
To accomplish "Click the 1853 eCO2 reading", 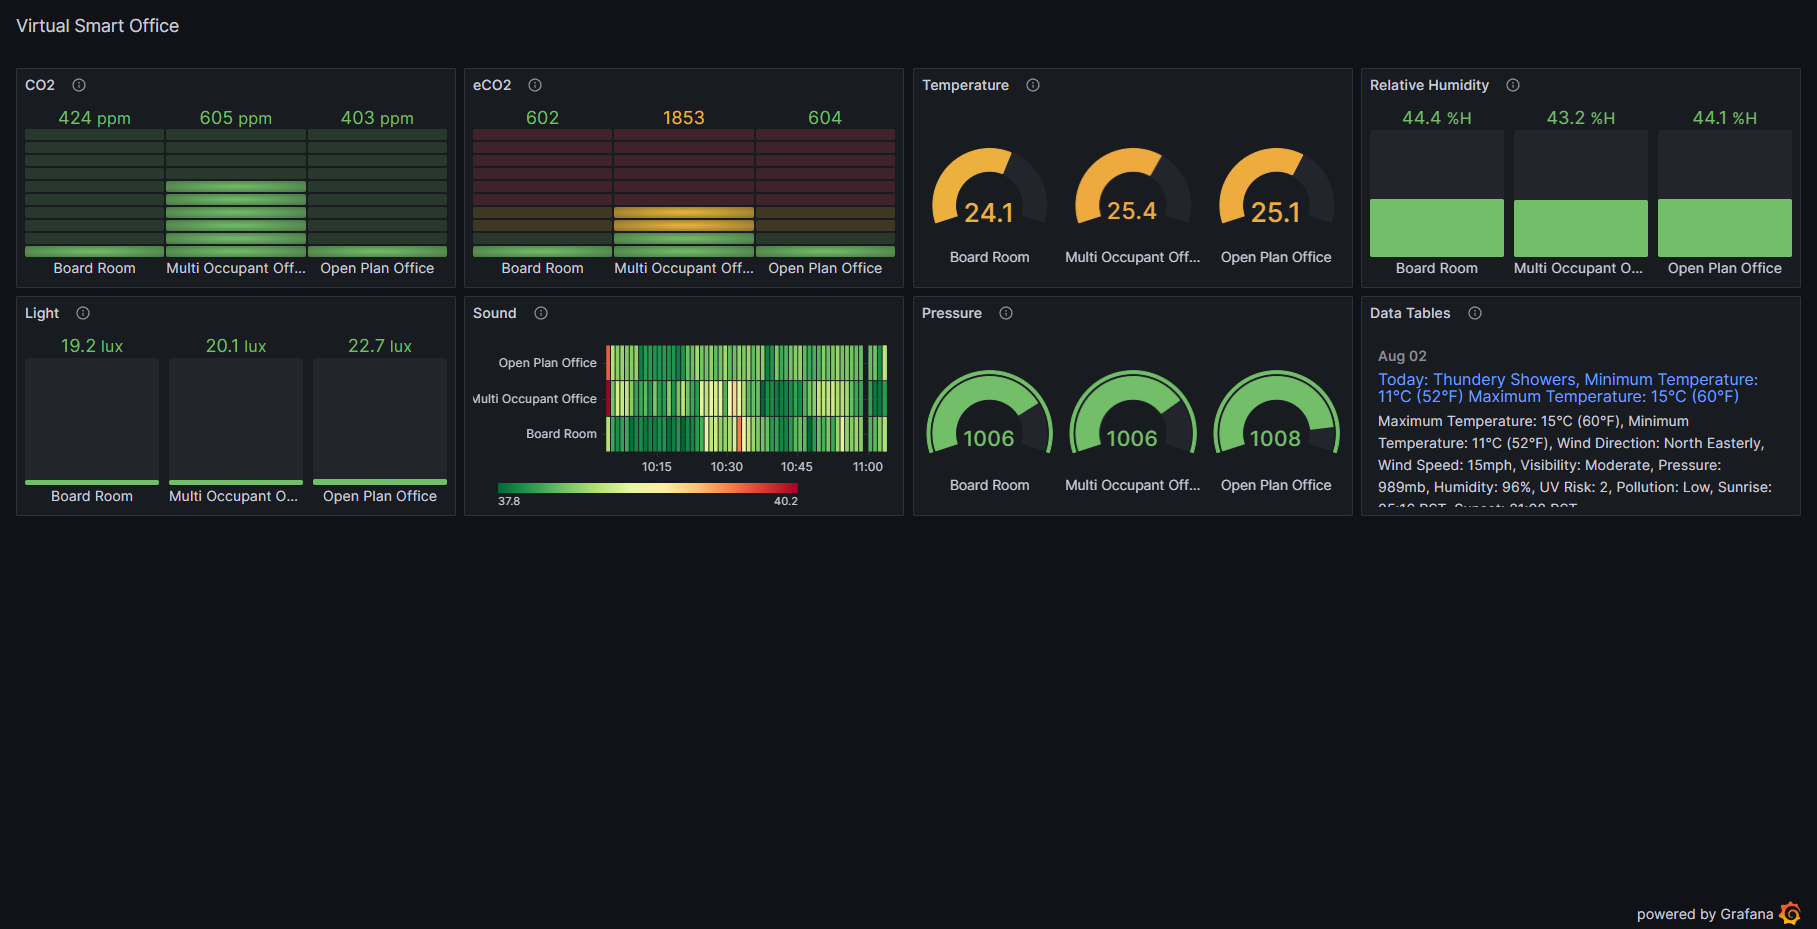I will pyautogui.click(x=684, y=118).
